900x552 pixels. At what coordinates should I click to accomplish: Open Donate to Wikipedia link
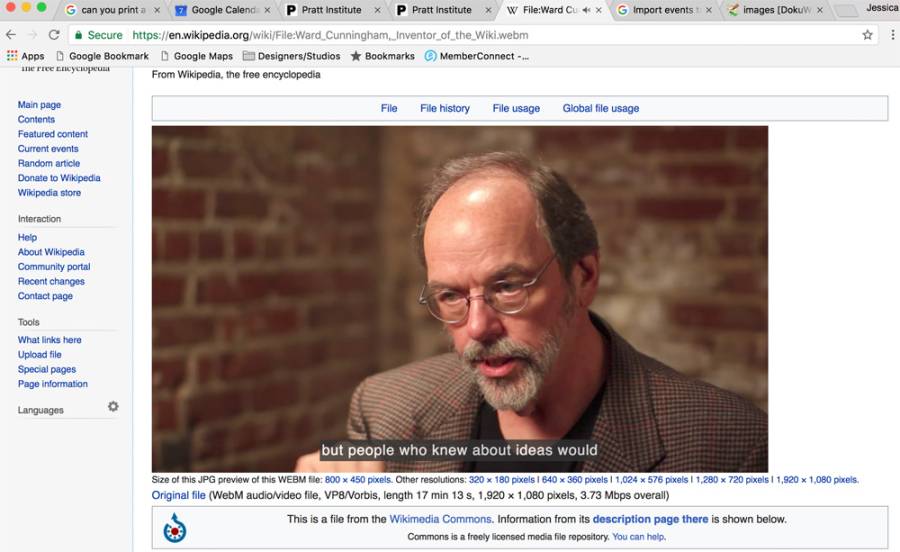(59, 178)
